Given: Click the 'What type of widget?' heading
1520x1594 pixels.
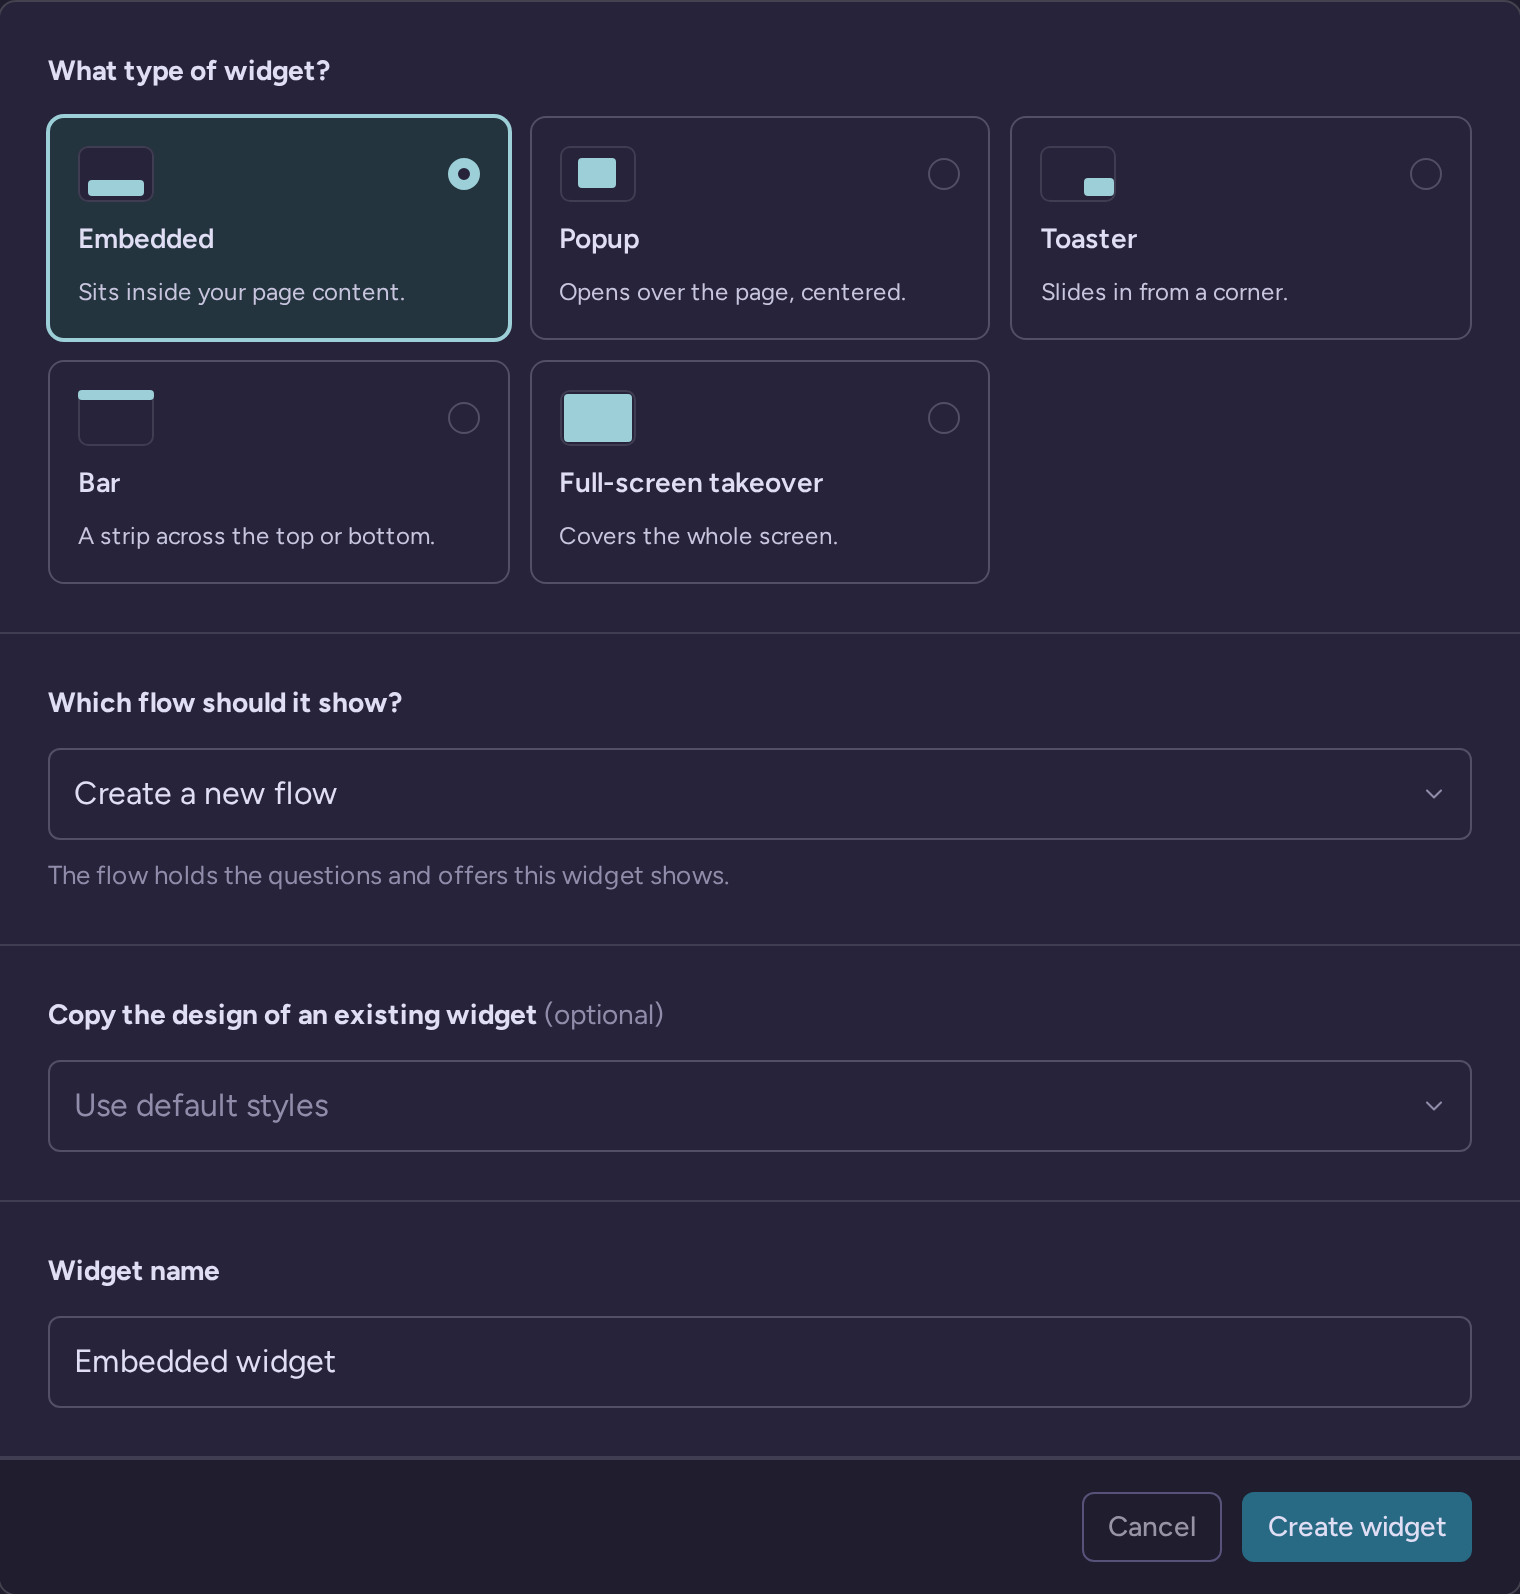Looking at the screenshot, I should 189,71.
